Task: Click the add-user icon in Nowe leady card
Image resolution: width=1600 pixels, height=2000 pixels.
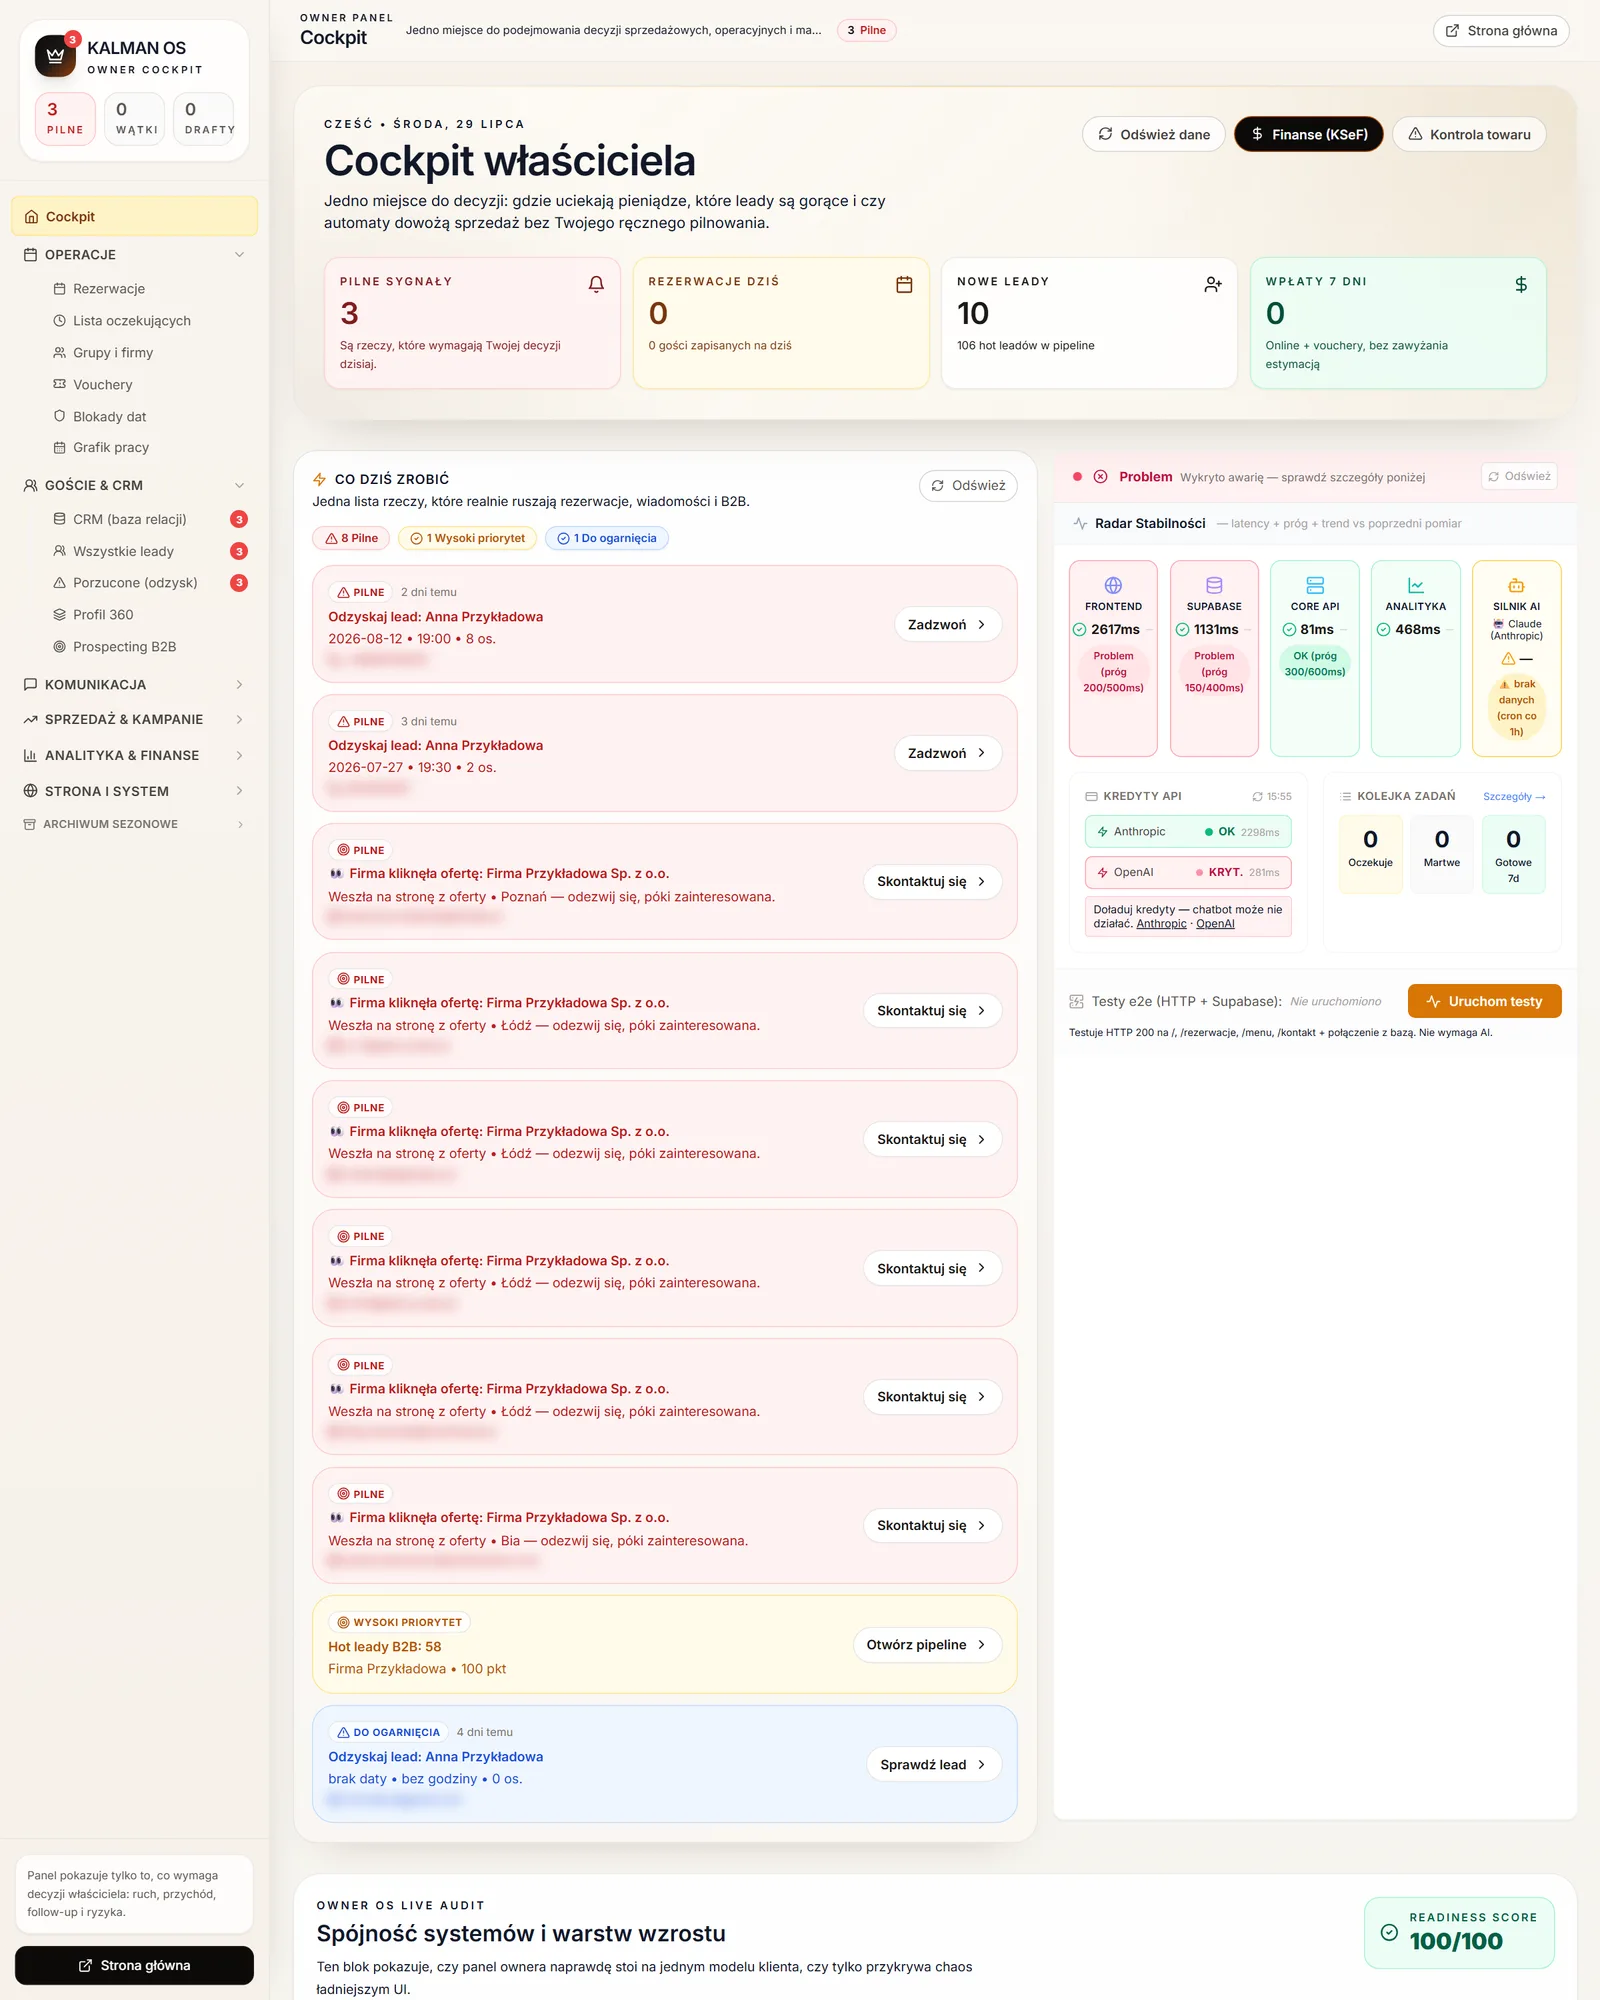Action: (x=1213, y=284)
